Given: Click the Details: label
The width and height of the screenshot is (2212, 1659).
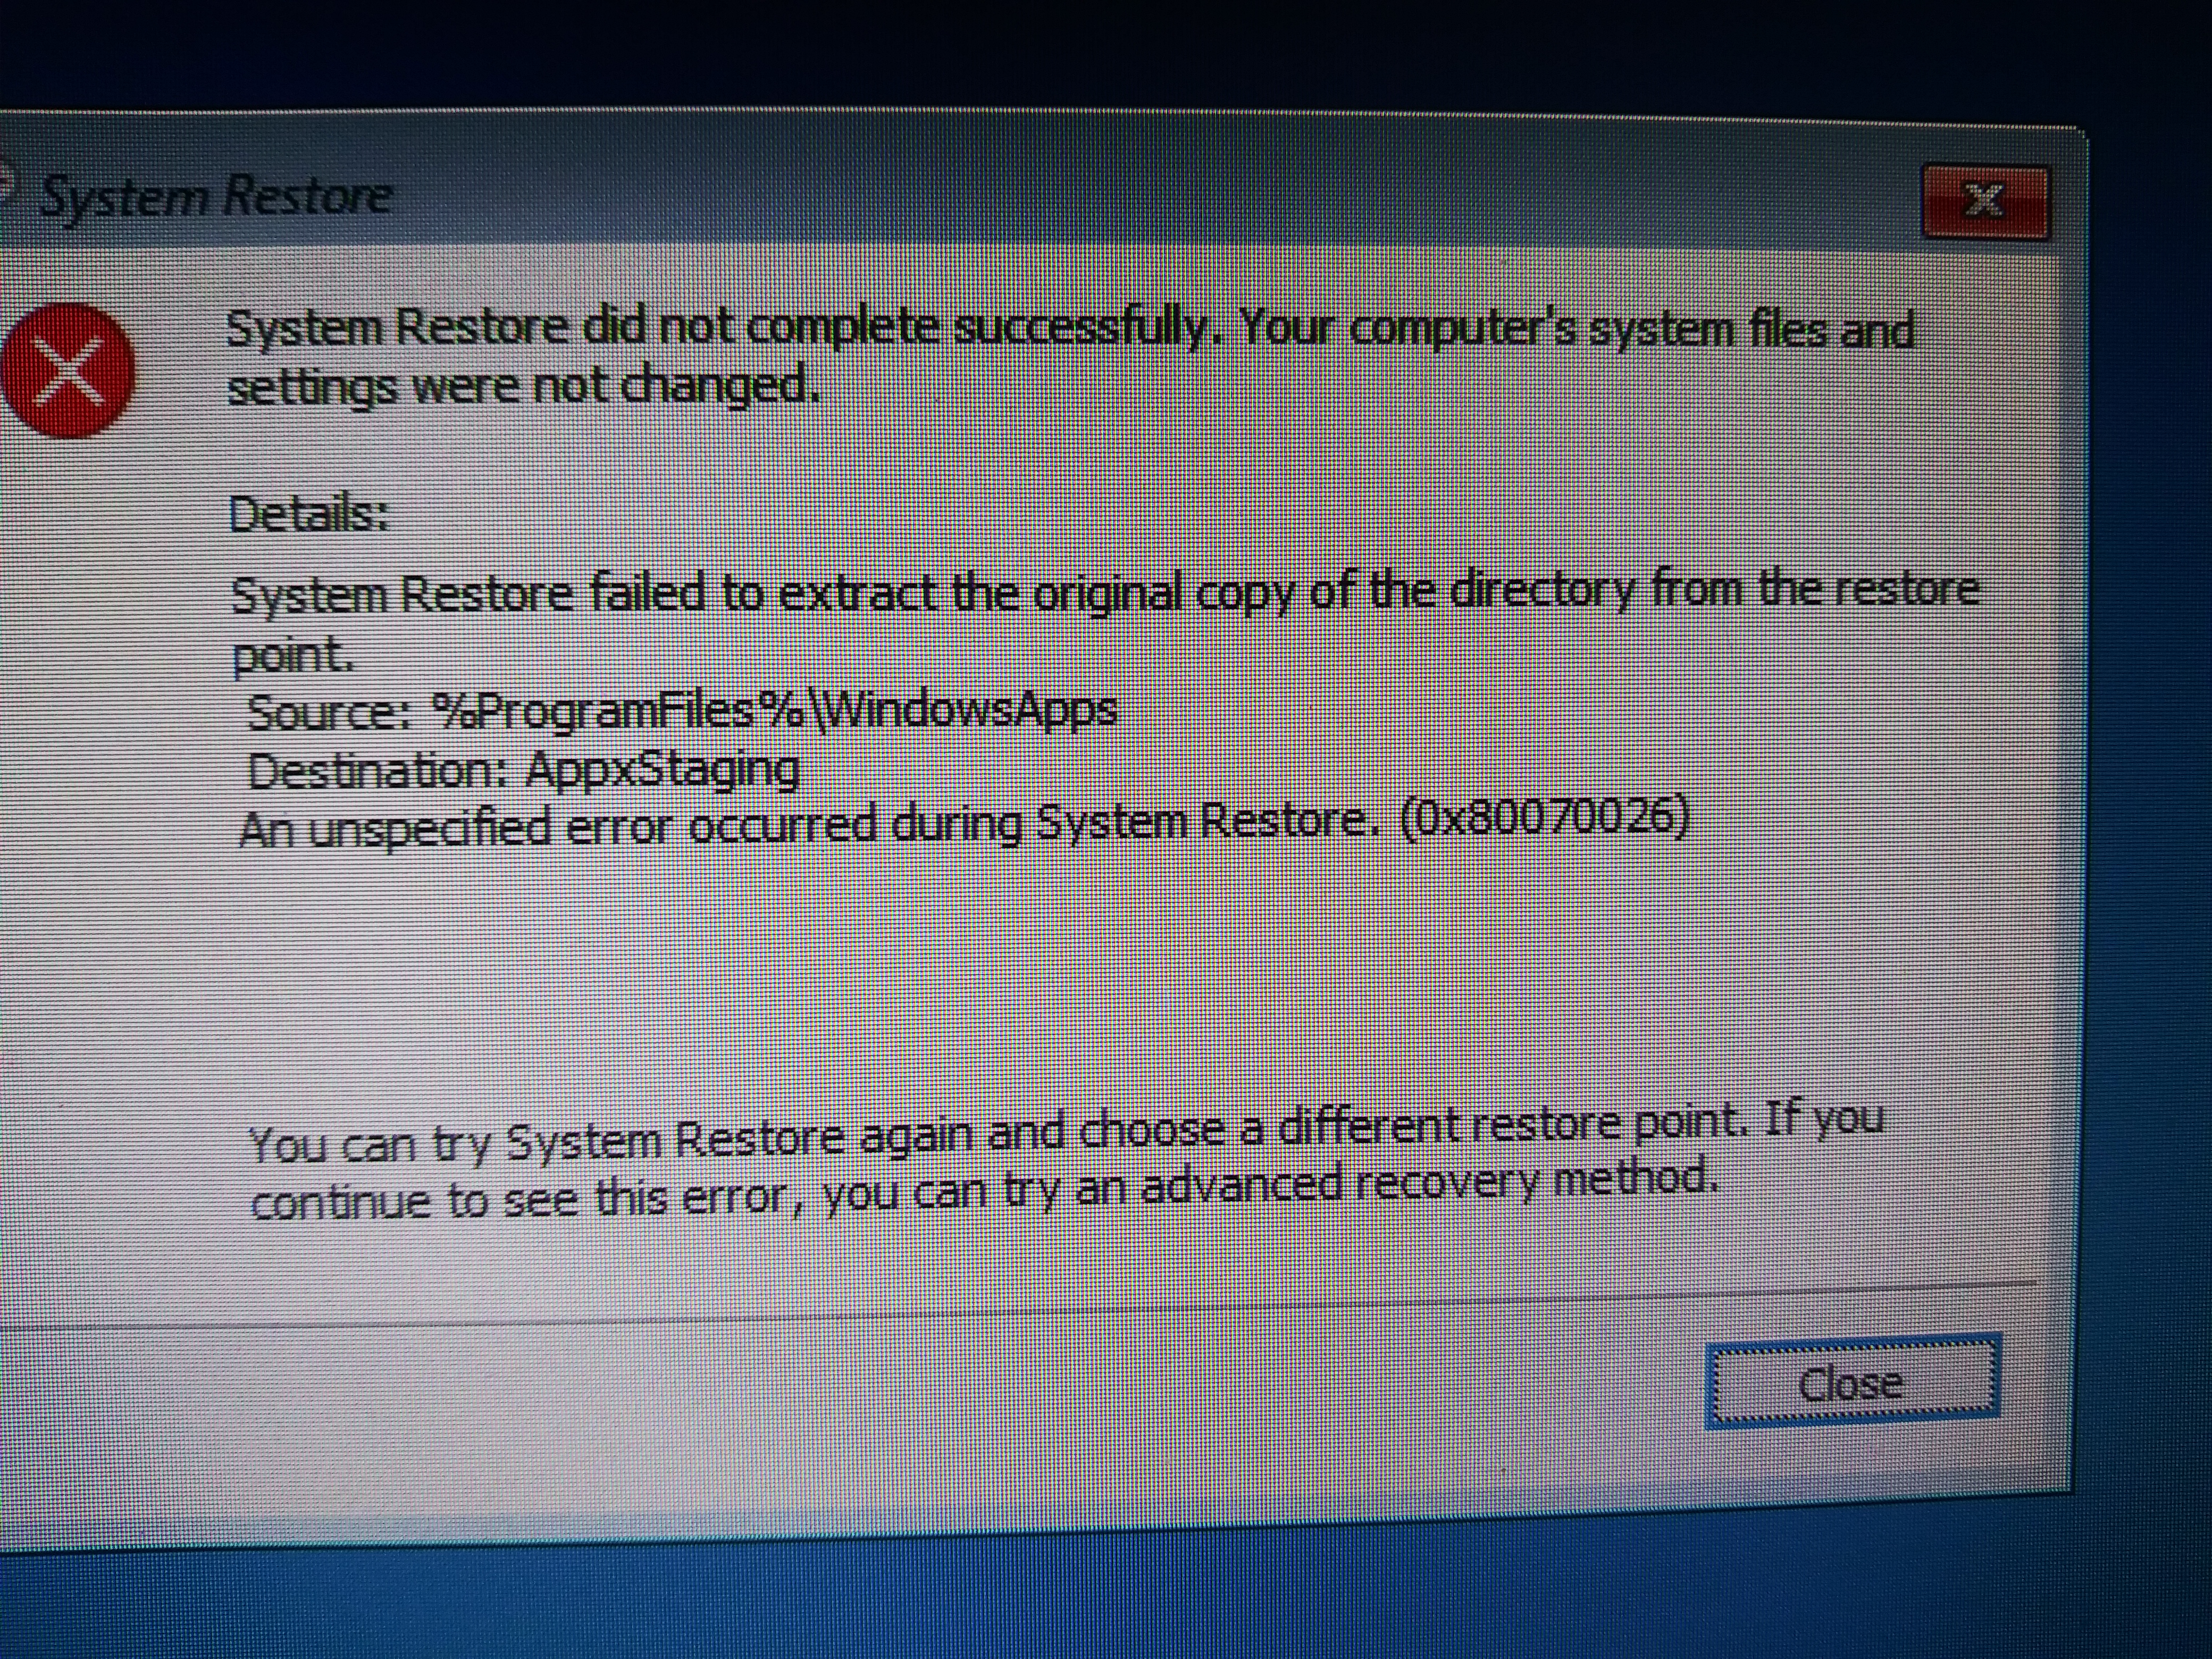Looking at the screenshot, I should point(309,515).
